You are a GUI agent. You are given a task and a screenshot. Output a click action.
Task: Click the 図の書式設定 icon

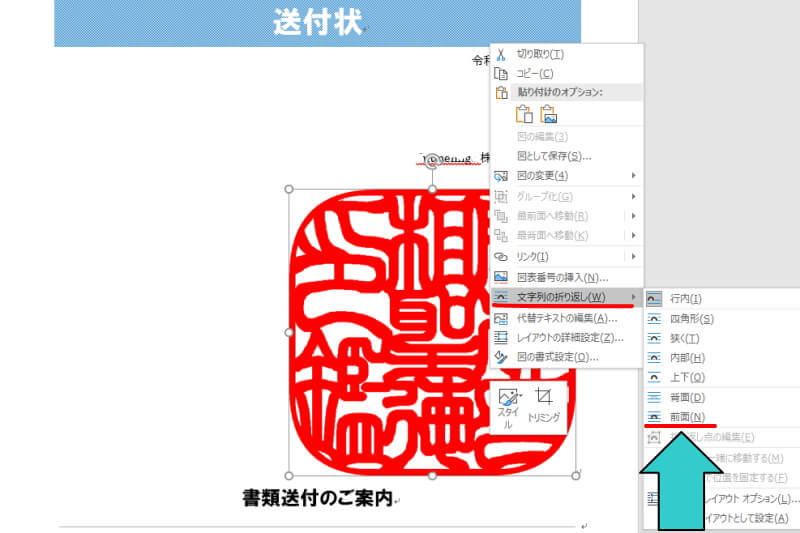pyautogui.click(x=502, y=357)
